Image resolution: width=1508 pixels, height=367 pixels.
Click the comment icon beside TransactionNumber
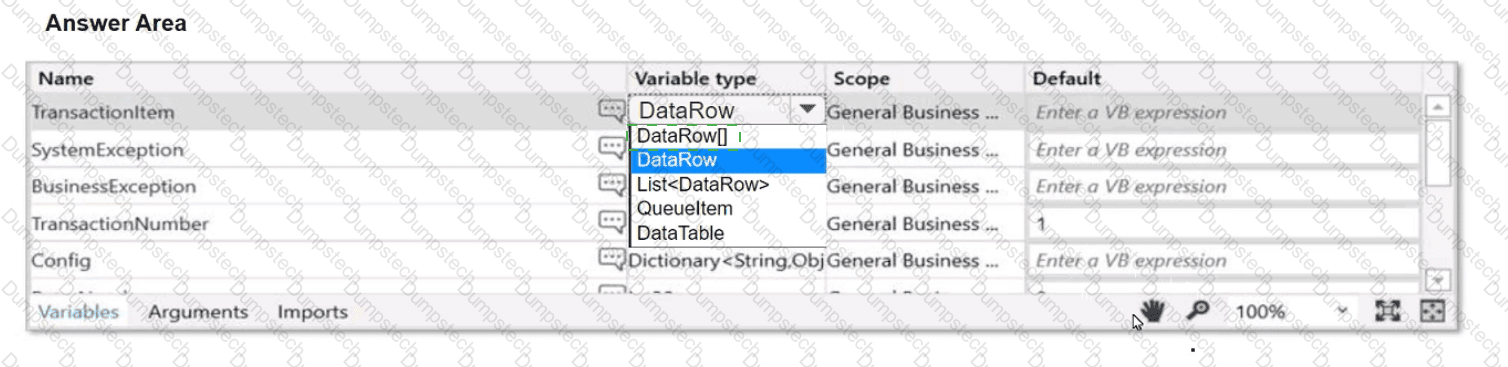(x=611, y=222)
